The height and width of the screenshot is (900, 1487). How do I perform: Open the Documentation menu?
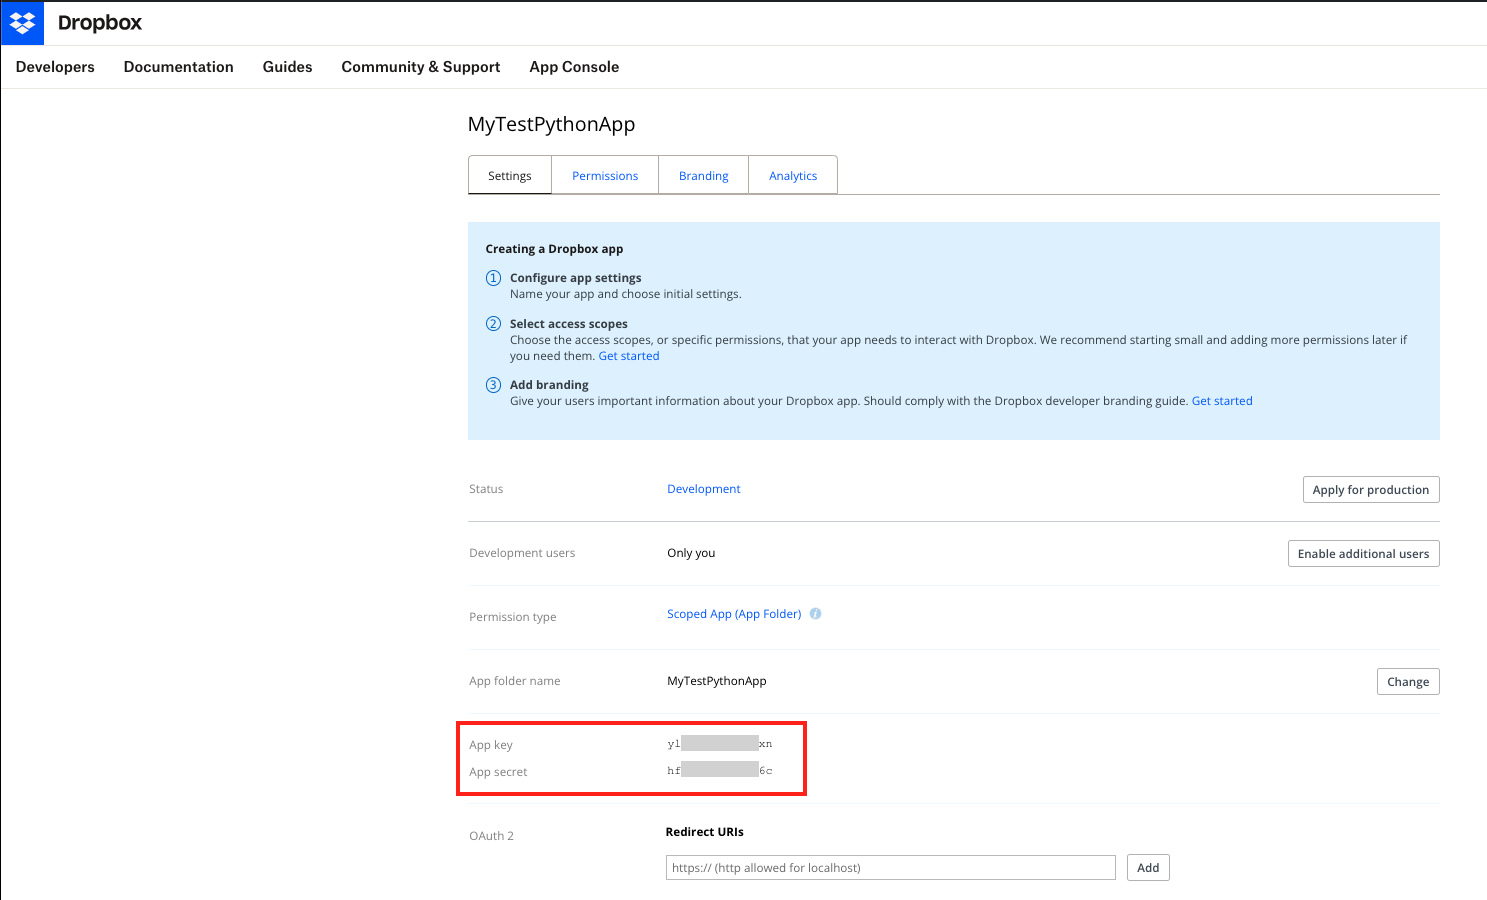(179, 67)
